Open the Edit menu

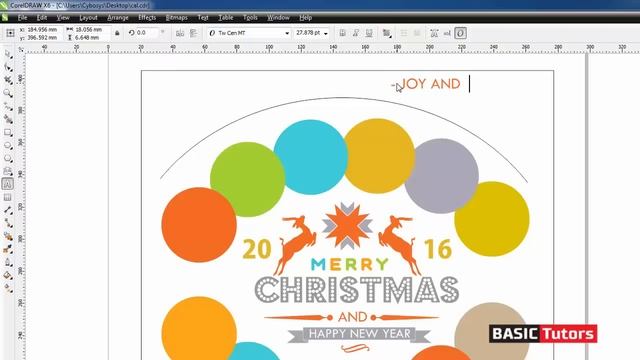pyautogui.click(x=42, y=18)
